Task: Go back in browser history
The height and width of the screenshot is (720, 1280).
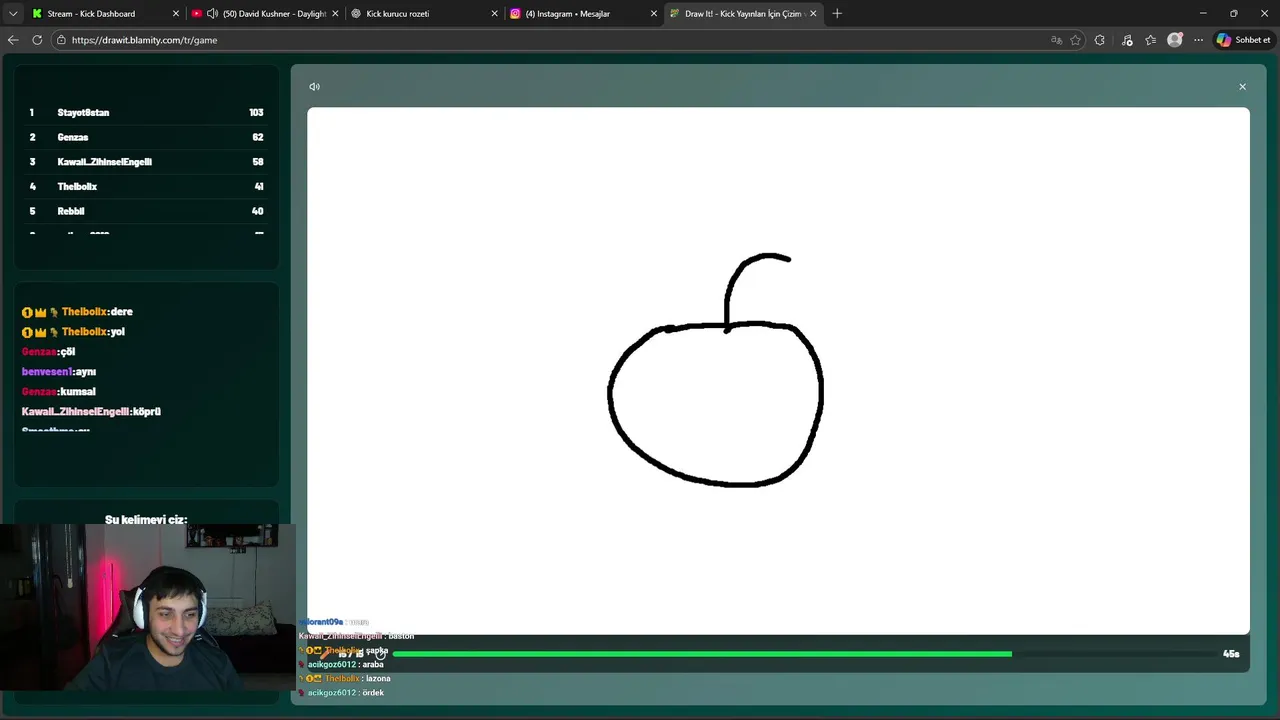Action: 13,40
